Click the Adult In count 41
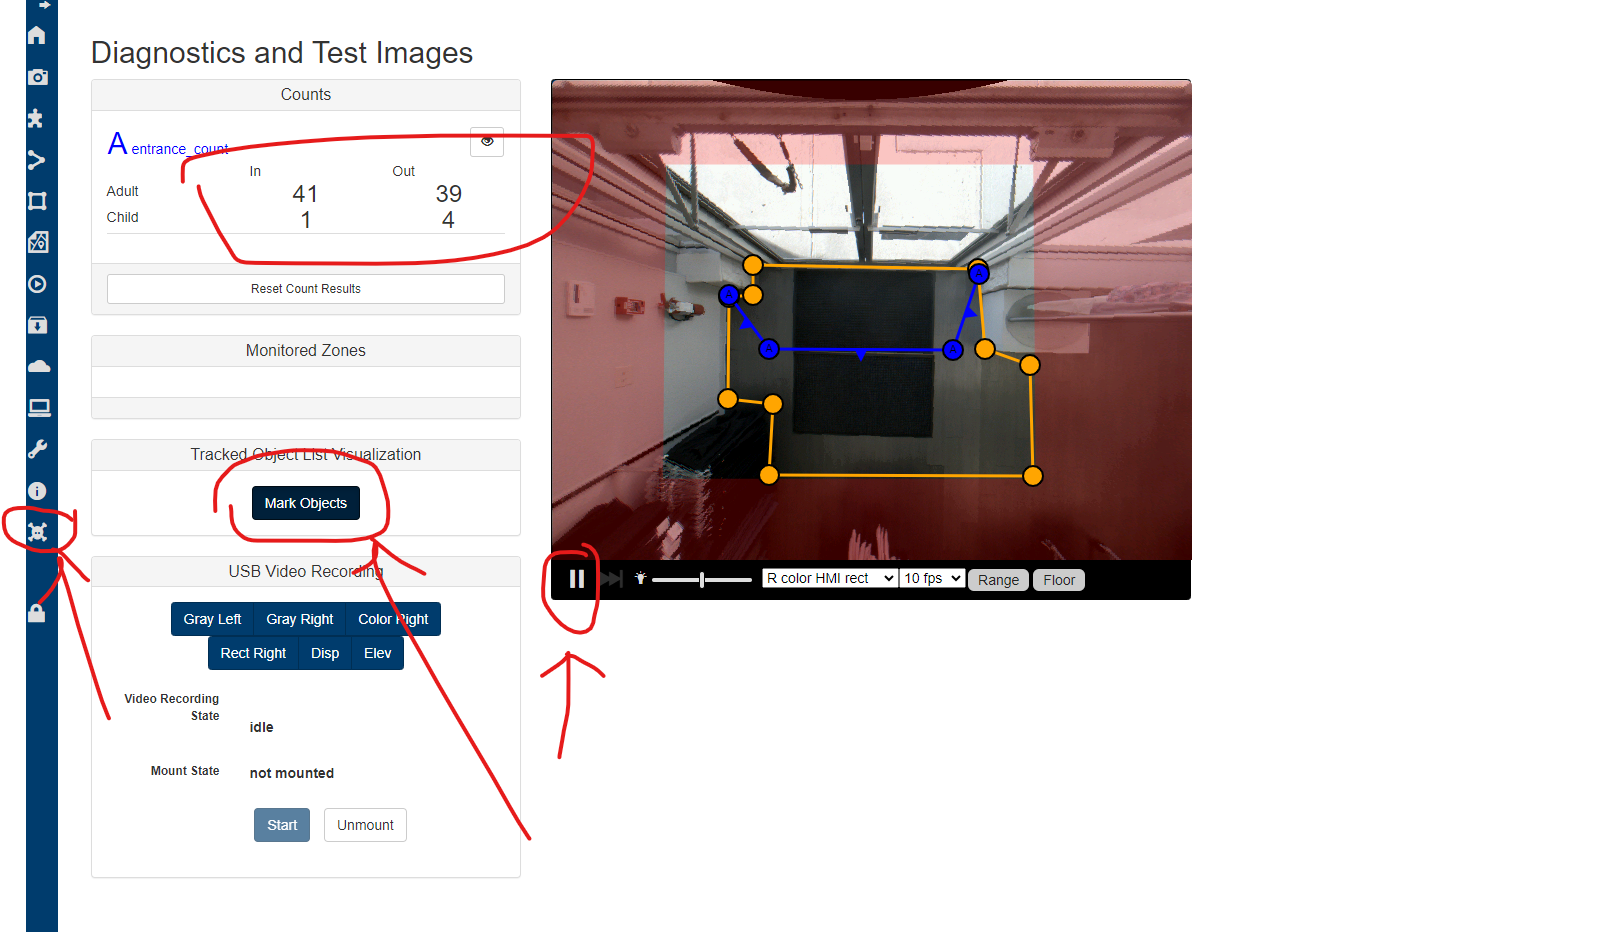 (305, 194)
